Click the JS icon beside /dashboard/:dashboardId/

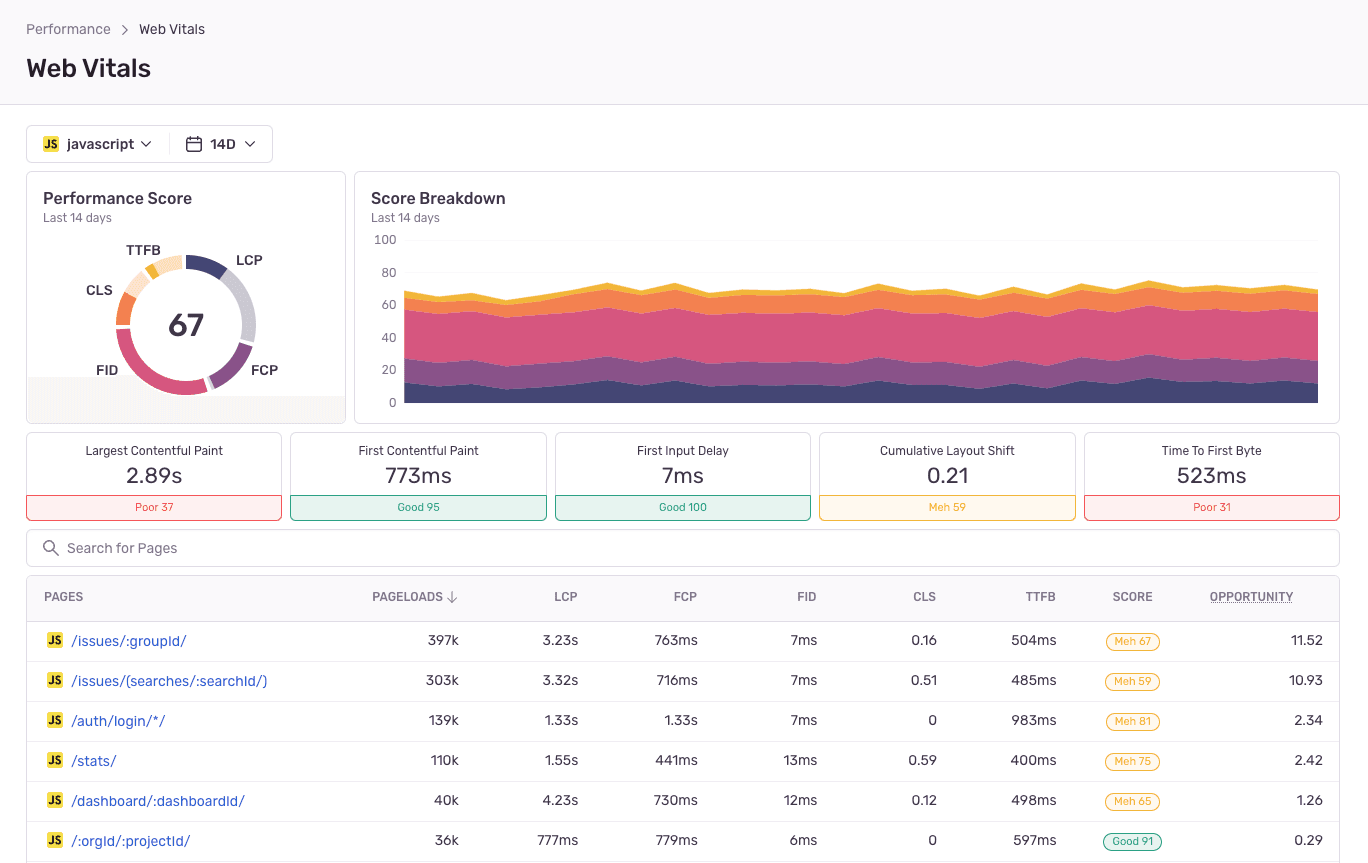(55, 800)
